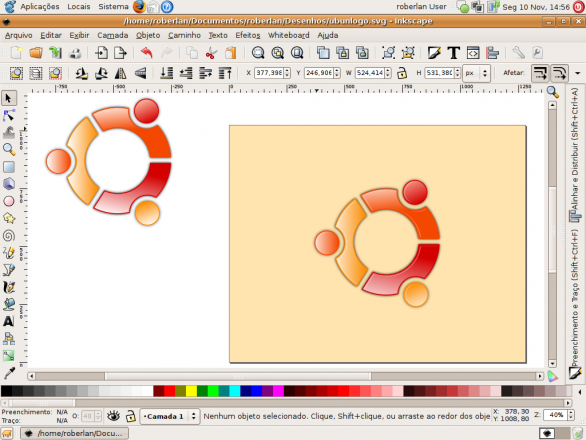Select the Pencil freehand tool
This screenshot has width=586, height=440.
pos(9,253)
